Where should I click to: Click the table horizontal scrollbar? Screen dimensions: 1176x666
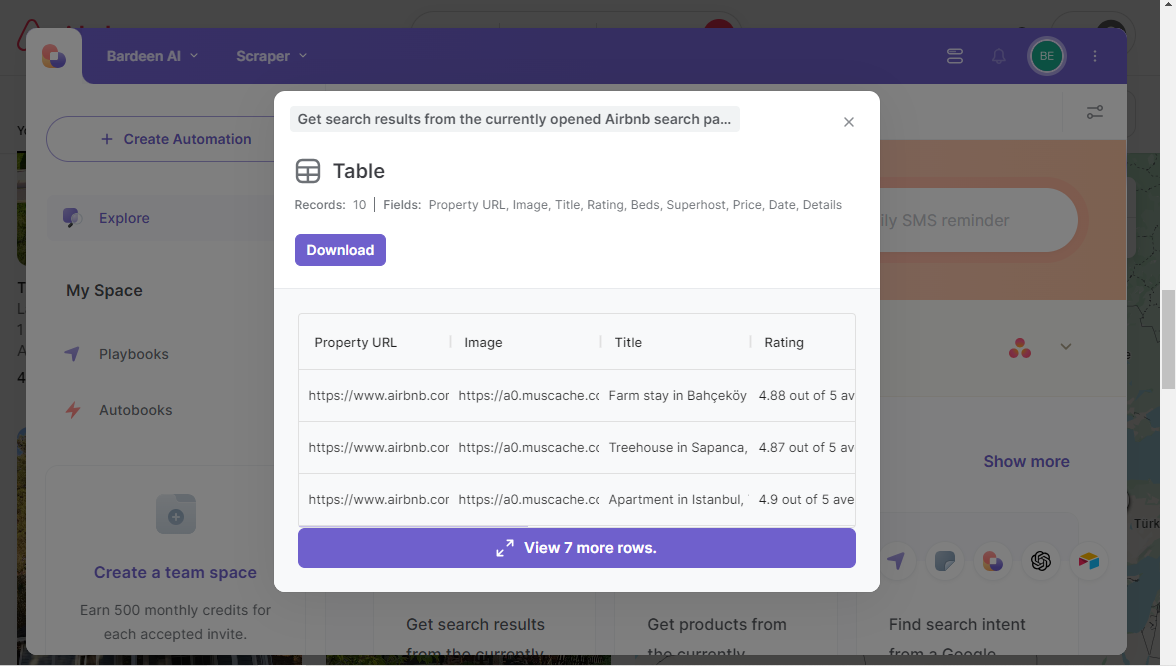pyautogui.click(x=413, y=526)
